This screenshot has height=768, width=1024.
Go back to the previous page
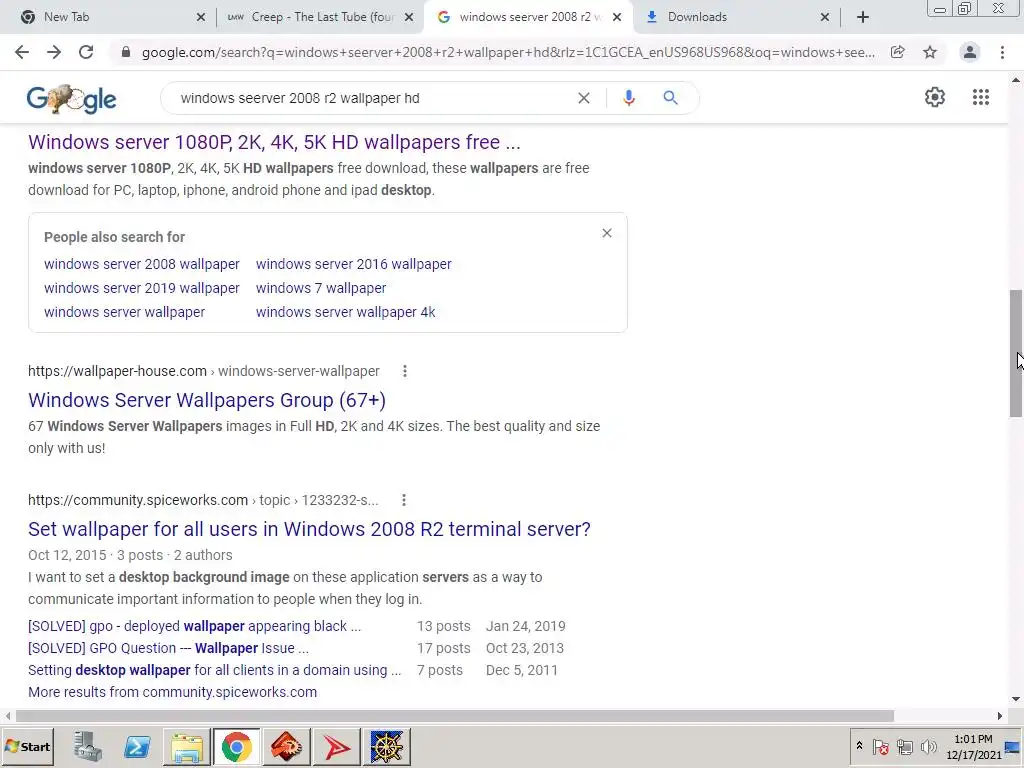click(22, 52)
